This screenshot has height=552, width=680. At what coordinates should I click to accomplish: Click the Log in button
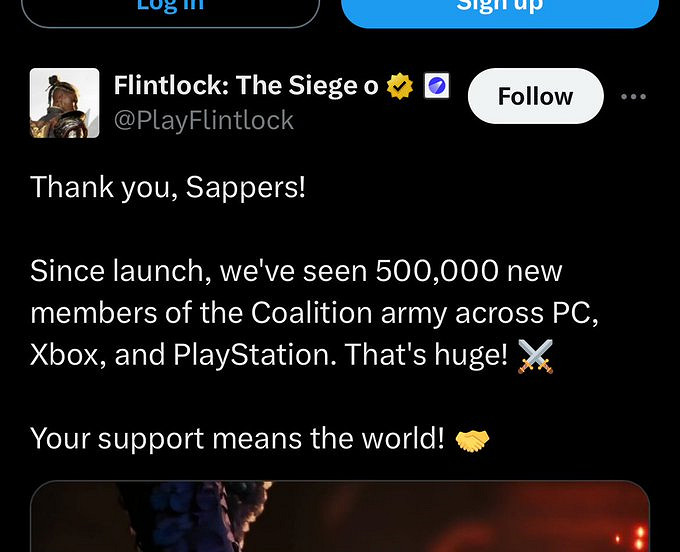[x=170, y=11]
